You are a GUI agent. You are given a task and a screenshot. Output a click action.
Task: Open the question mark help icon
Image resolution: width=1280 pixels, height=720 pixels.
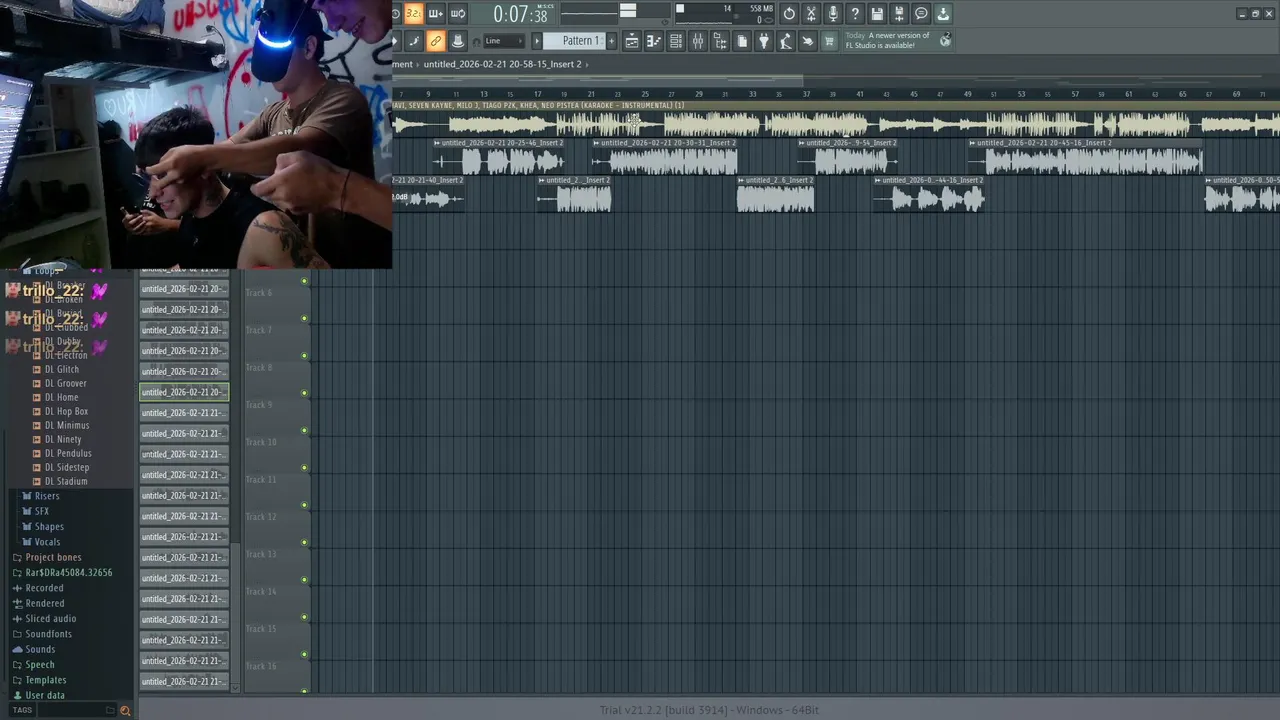coord(855,14)
